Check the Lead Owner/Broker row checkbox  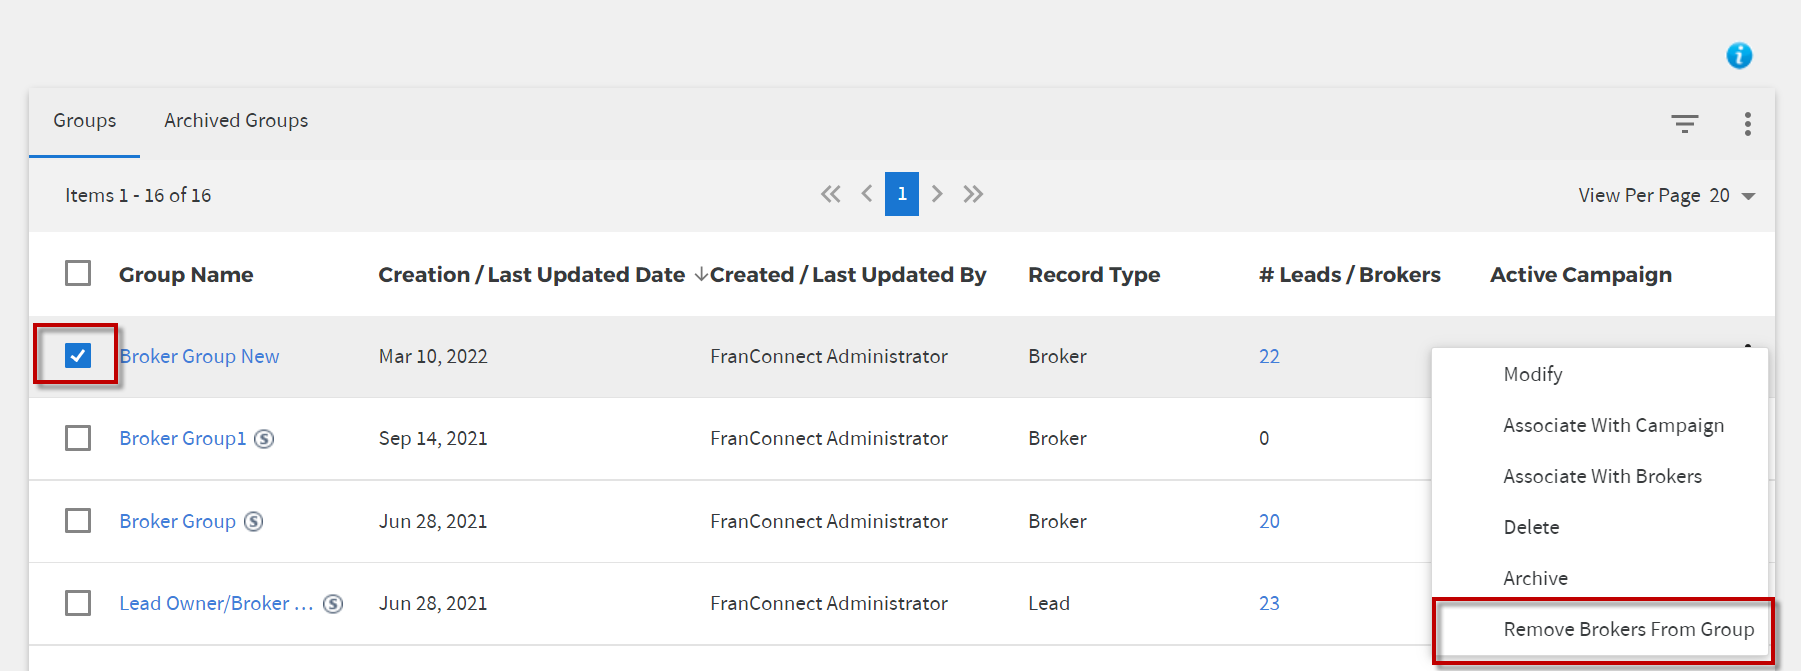click(x=78, y=603)
